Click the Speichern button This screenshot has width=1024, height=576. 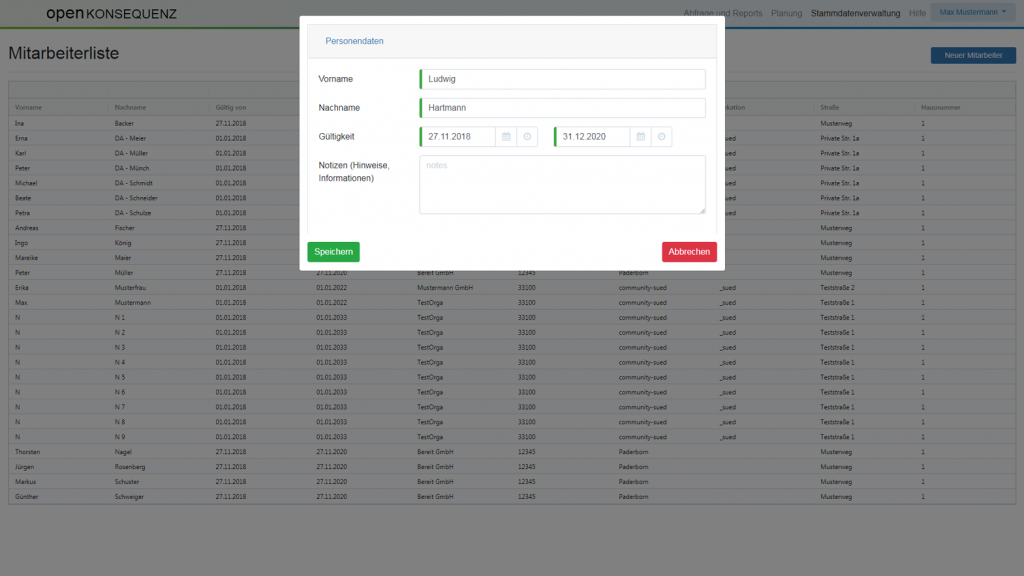coord(333,252)
